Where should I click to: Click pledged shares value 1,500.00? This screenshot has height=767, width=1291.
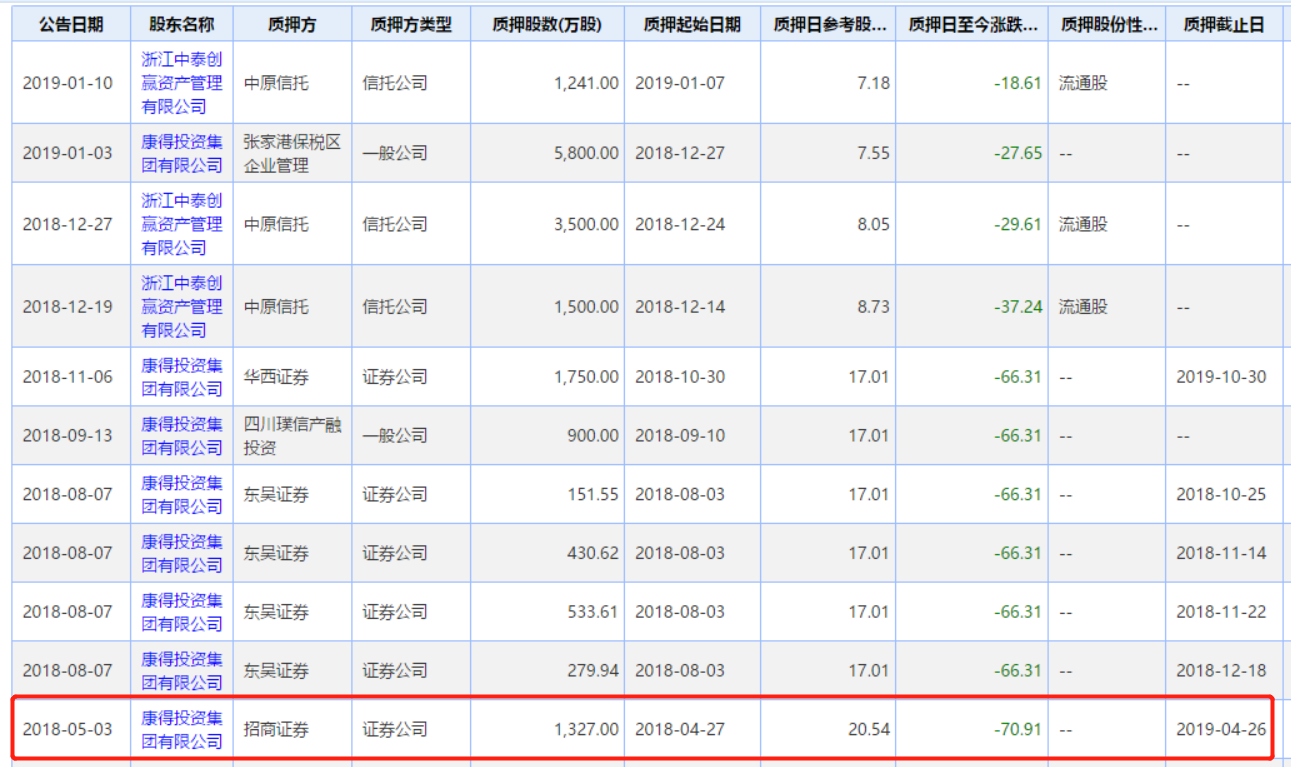(586, 306)
